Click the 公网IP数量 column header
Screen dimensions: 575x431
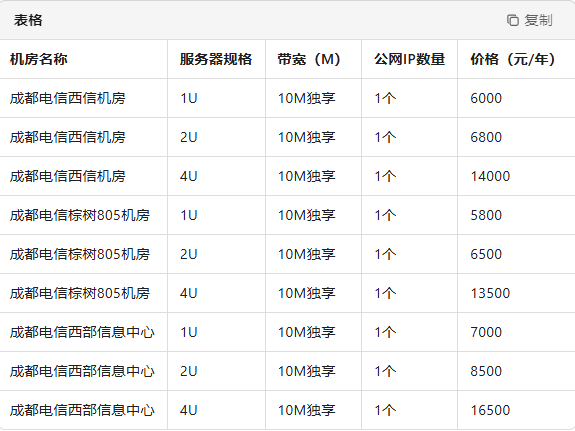tap(410, 59)
